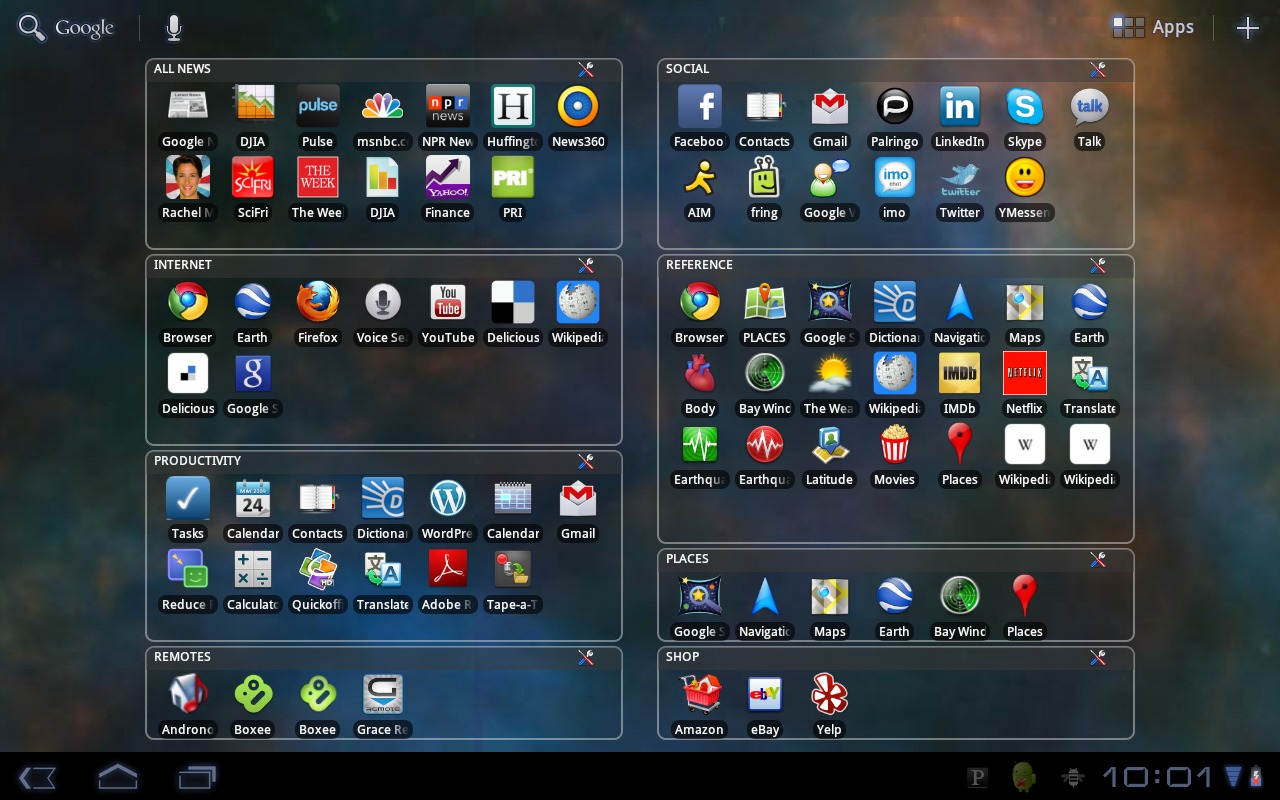Launch Grace Remote app
Viewport: 1280px width, 800px height.
tap(382, 694)
